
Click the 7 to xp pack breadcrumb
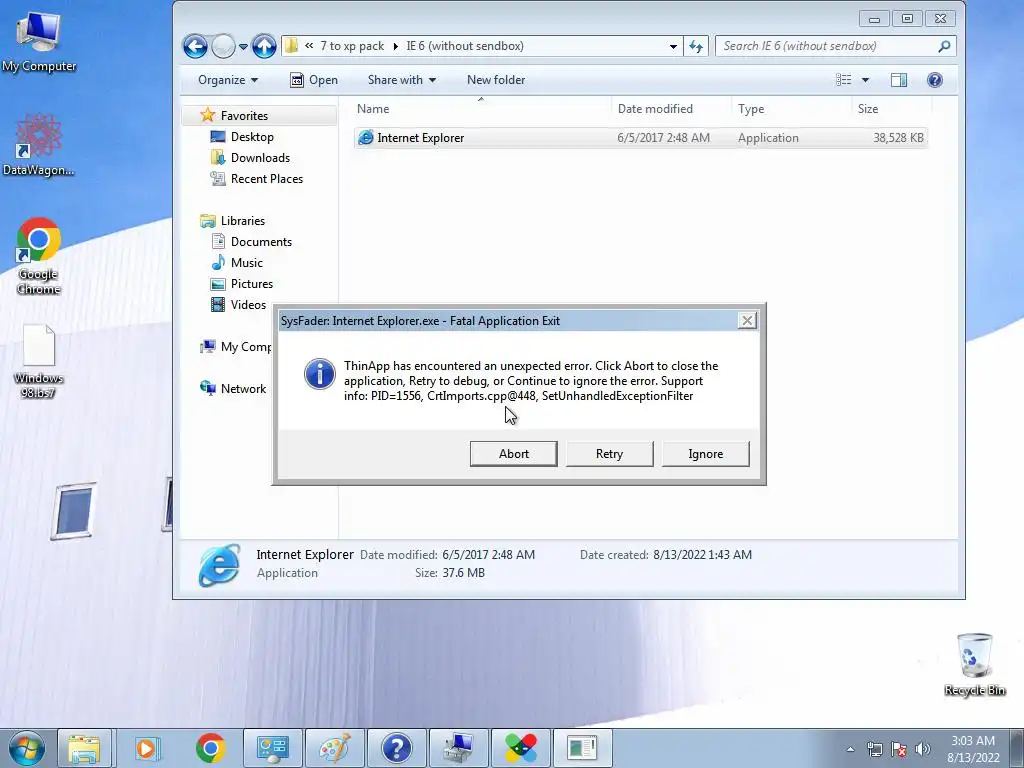click(x=352, y=46)
